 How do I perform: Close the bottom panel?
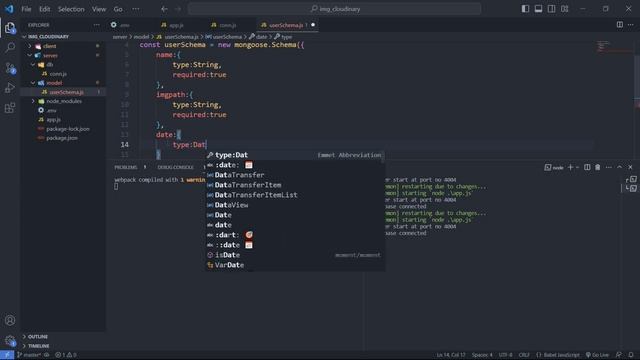630,167
